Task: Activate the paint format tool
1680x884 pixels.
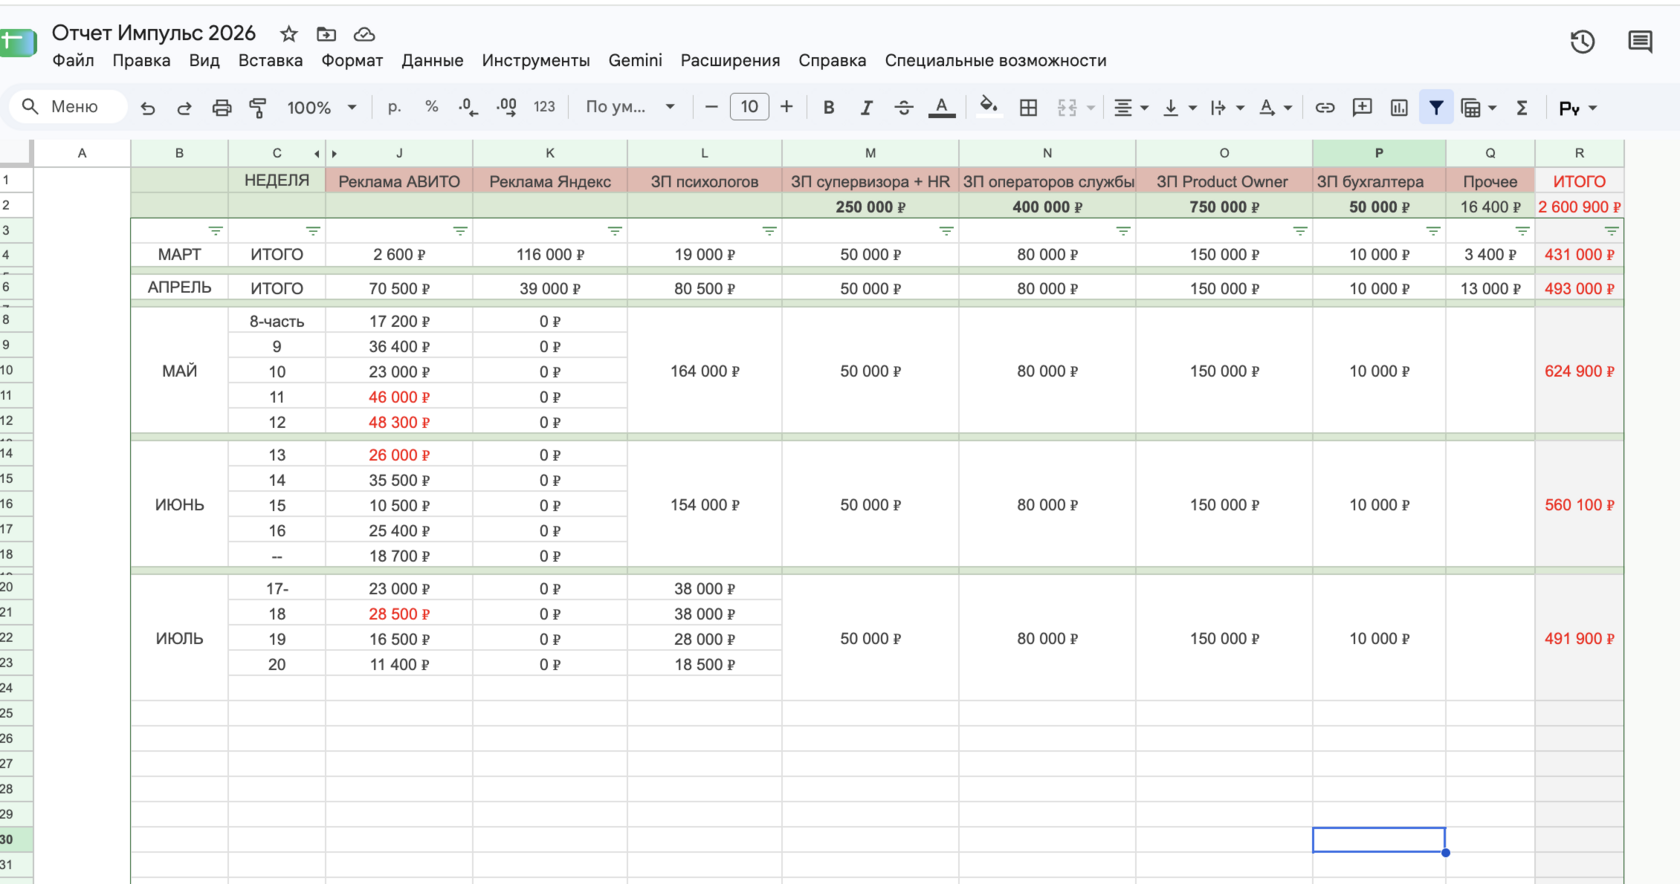Action: (x=258, y=108)
